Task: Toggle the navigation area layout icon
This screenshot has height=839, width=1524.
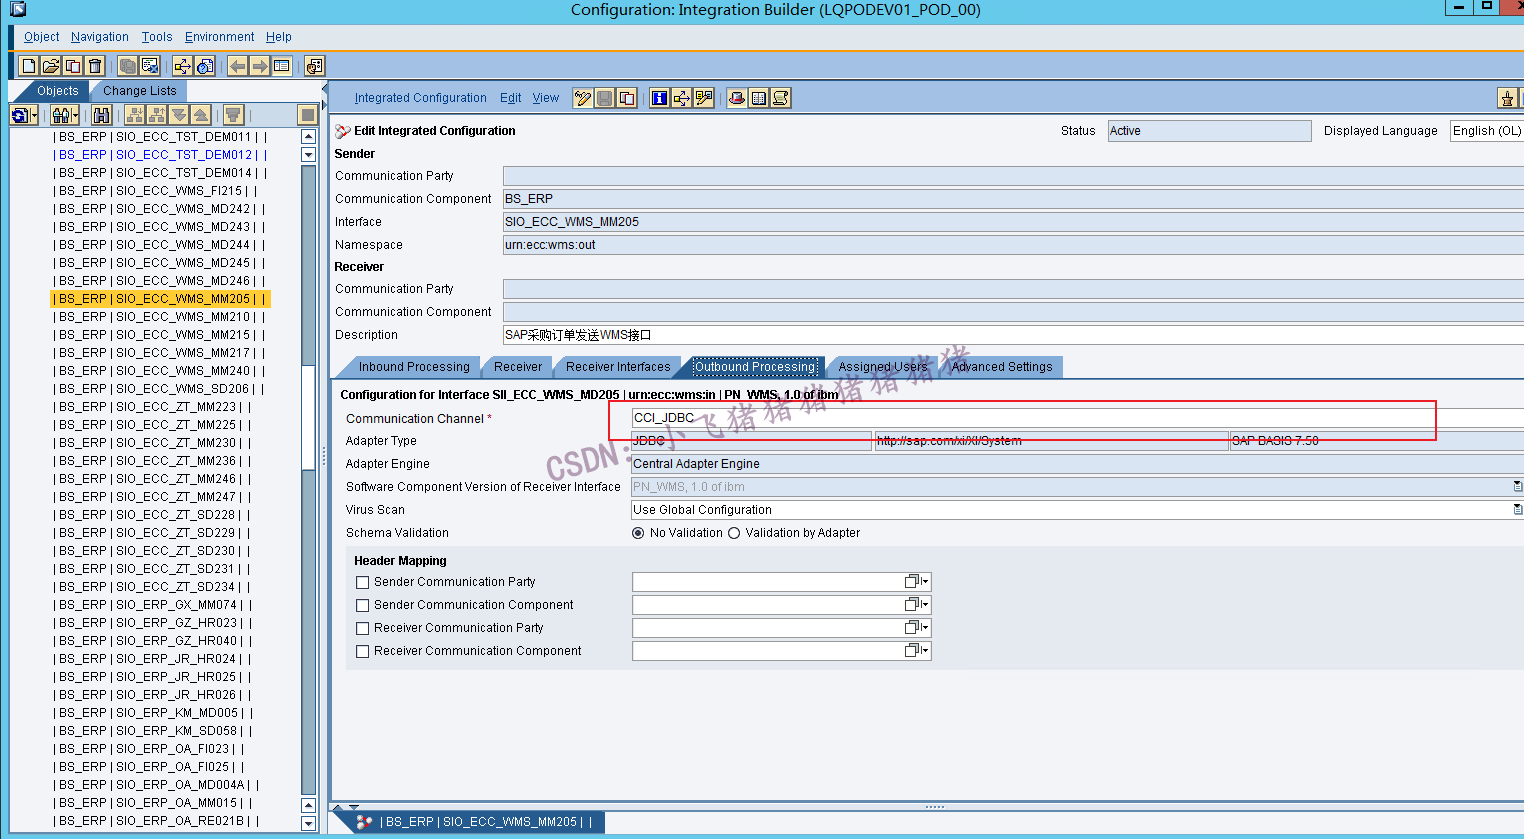Action: click(281, 66)
